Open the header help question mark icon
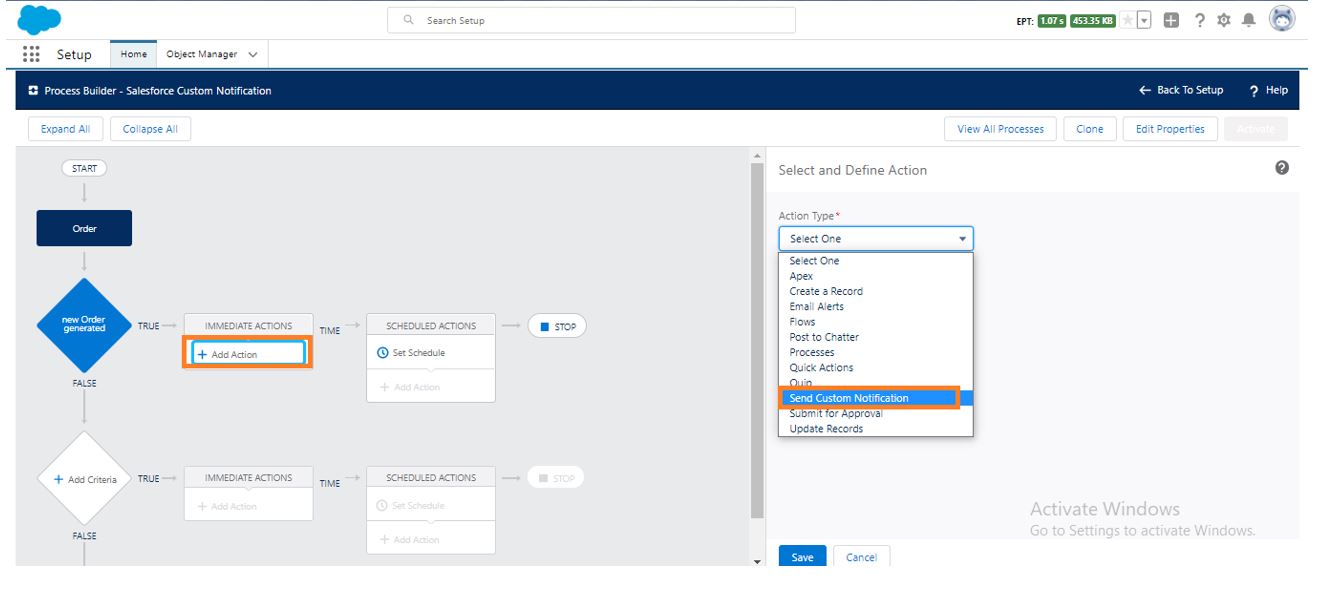 click(x=1199, y=20)
